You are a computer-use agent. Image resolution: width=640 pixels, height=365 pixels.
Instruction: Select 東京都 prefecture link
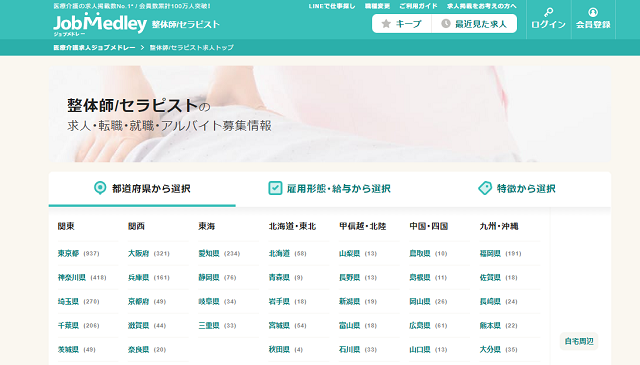coord(68,254)
